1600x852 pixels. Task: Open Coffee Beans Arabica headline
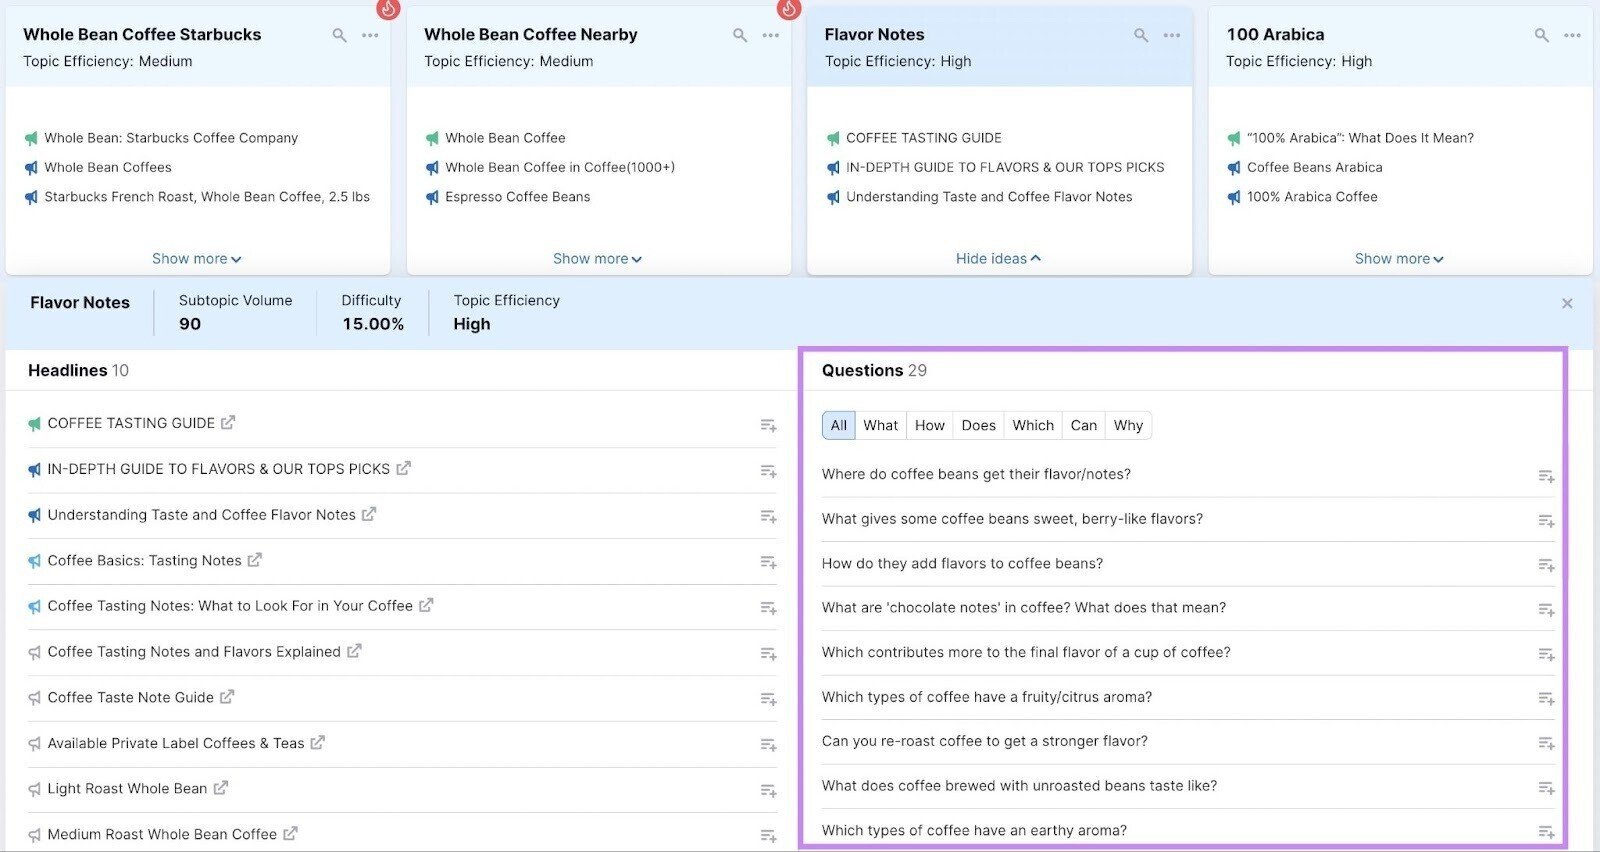coord(1314,167)
